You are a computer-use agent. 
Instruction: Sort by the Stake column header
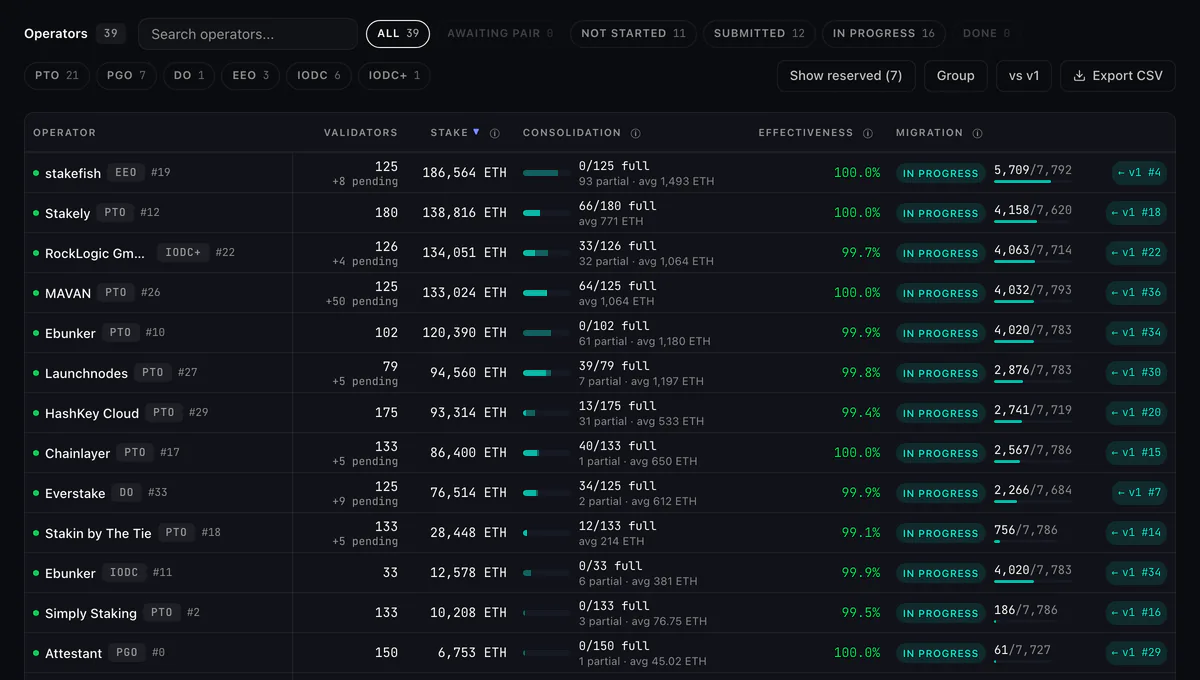pos(449,133)
